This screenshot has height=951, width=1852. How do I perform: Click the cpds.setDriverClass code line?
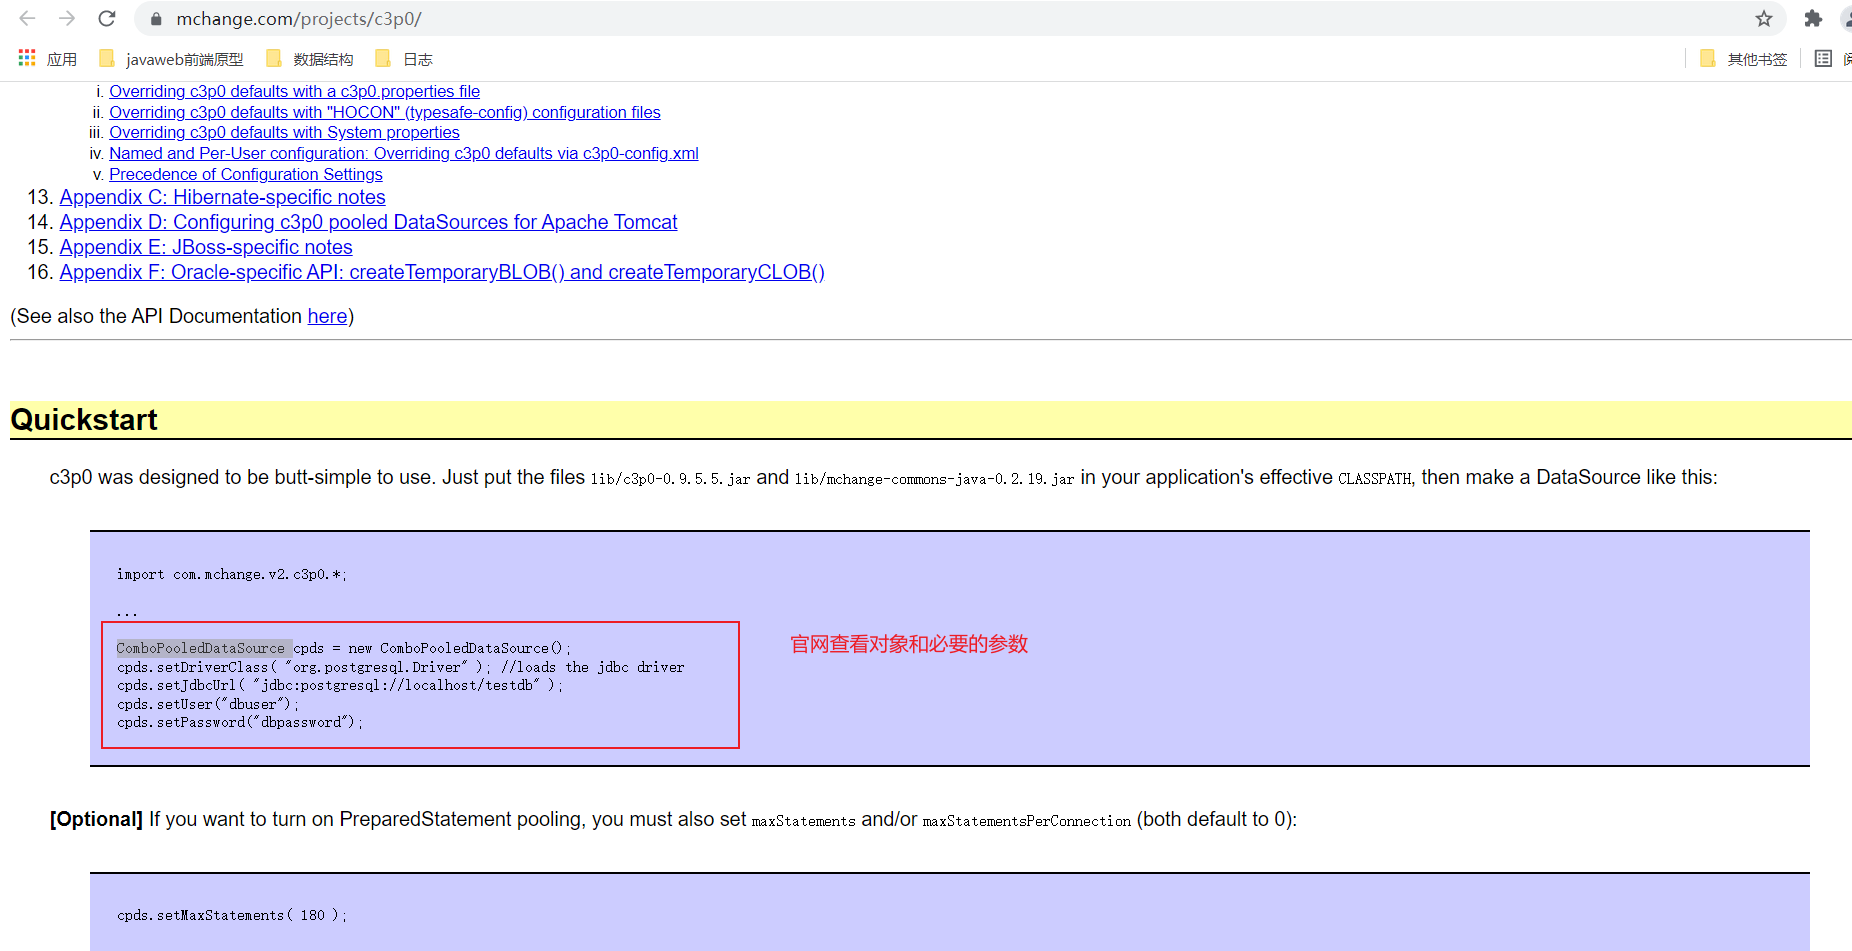401,667
